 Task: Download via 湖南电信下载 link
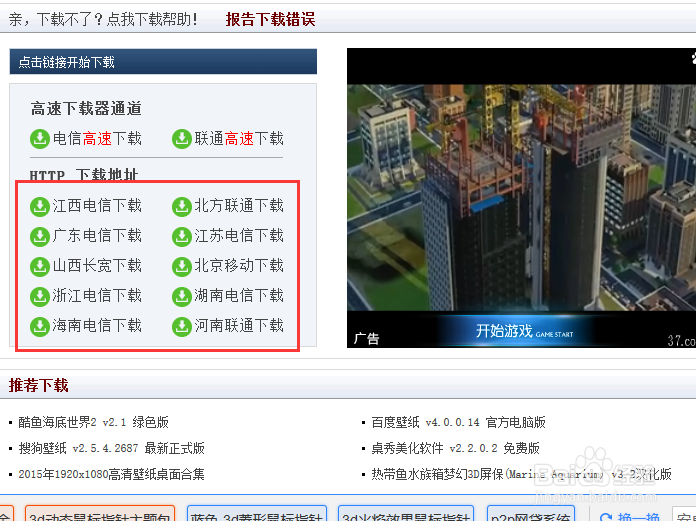coord(239,296)
